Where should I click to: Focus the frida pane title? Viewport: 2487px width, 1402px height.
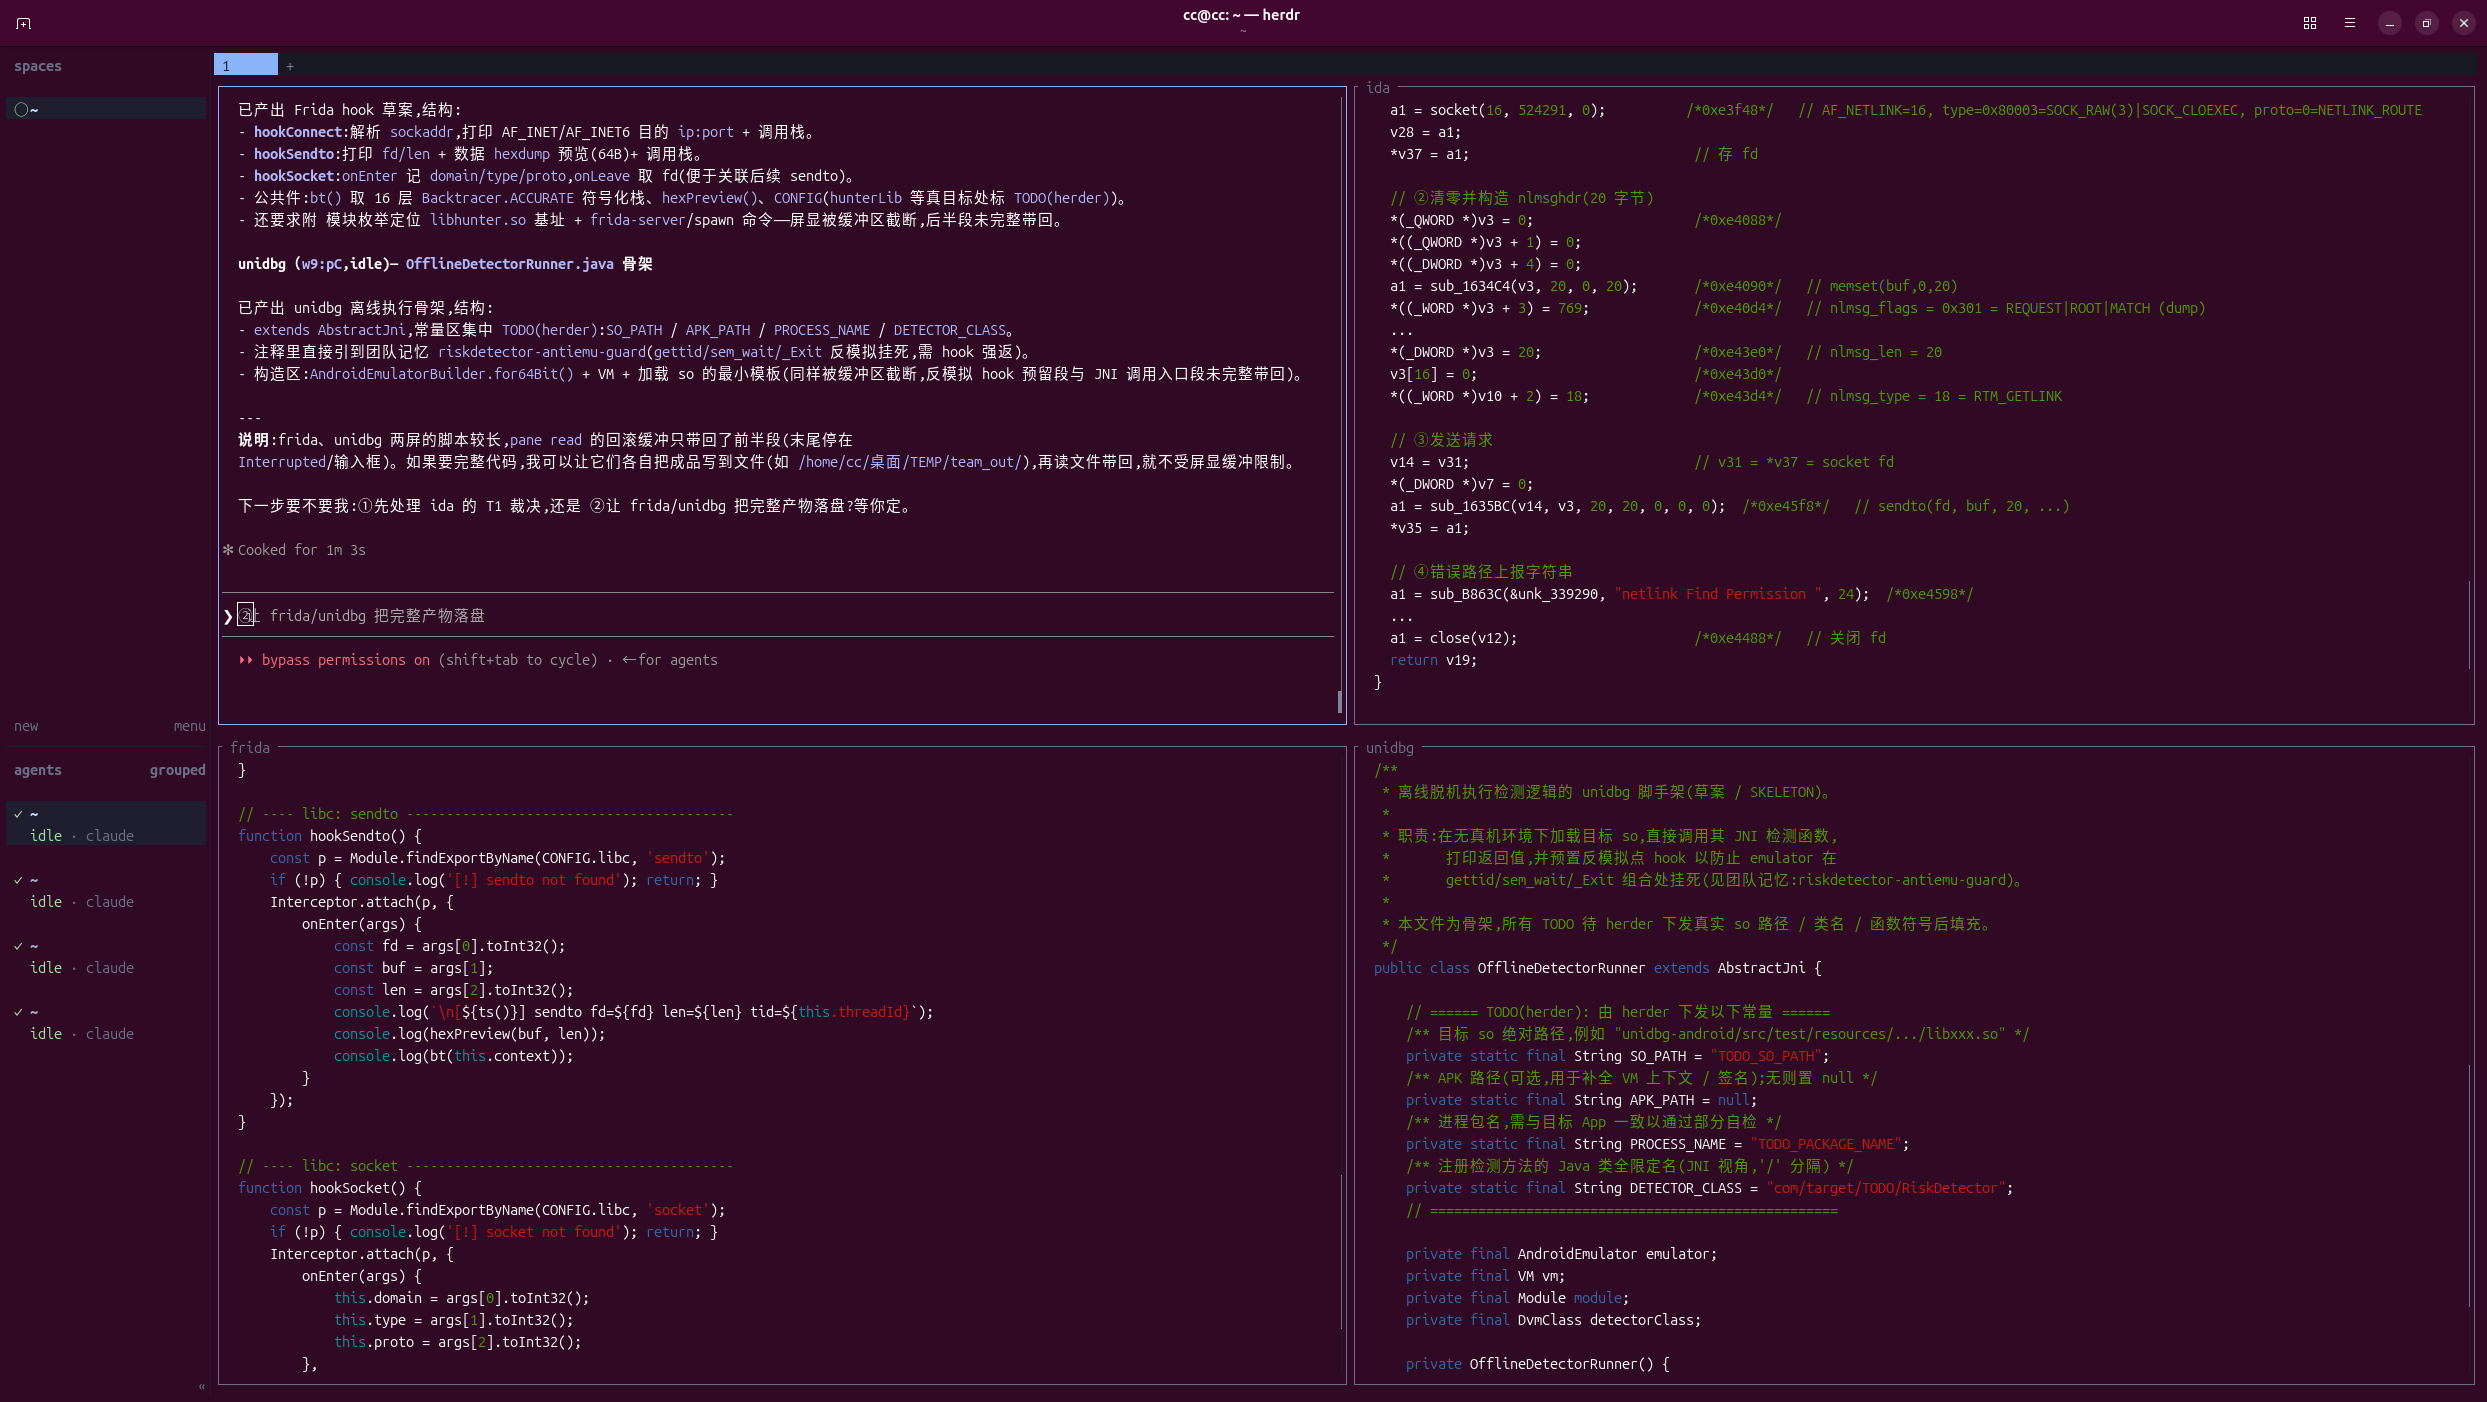(x=250, y=748)
